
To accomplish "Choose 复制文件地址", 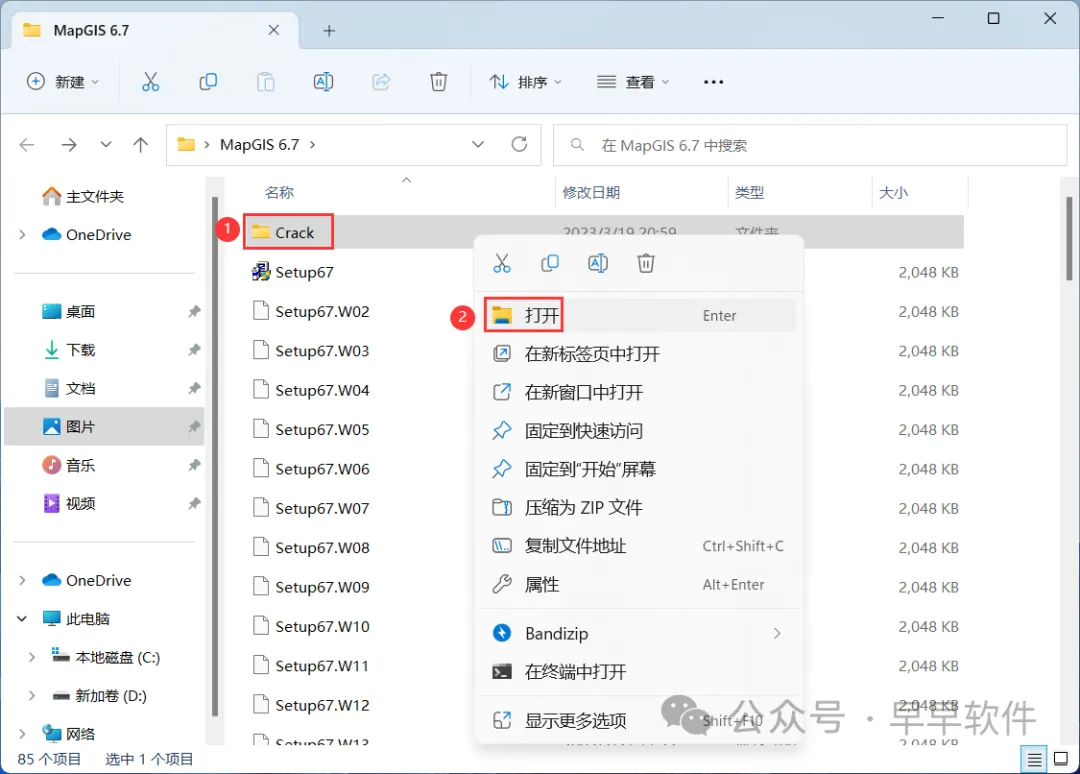I will pyautogui.click(x=638, y=546).
